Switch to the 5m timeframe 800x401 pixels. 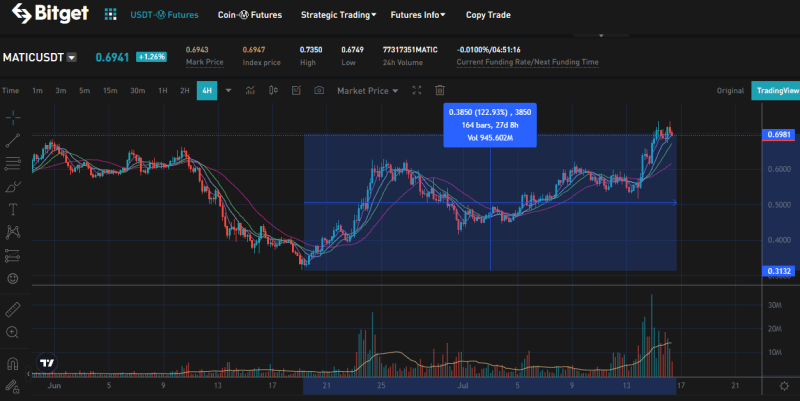[84, 90]
